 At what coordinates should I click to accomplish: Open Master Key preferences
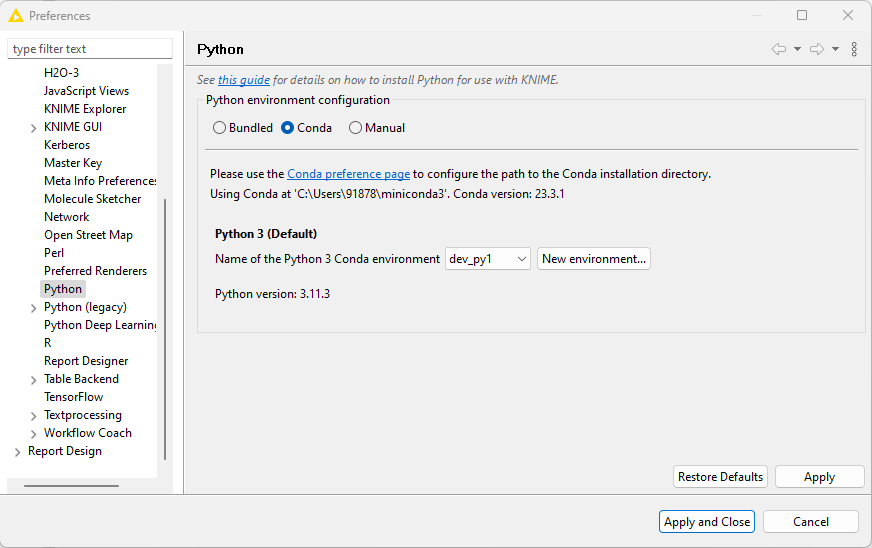(x=73, y=163)
